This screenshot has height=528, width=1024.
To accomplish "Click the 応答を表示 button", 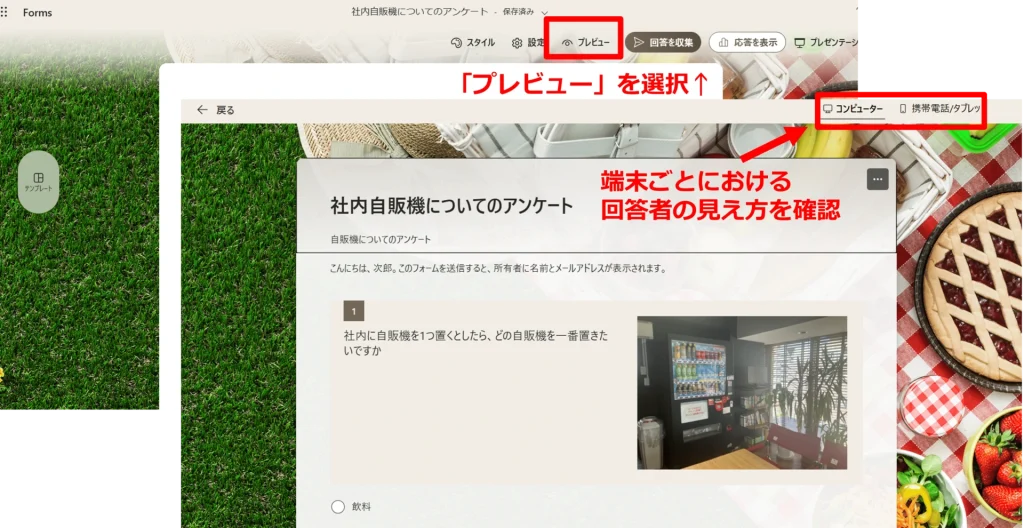I will (x=747, y=42).
